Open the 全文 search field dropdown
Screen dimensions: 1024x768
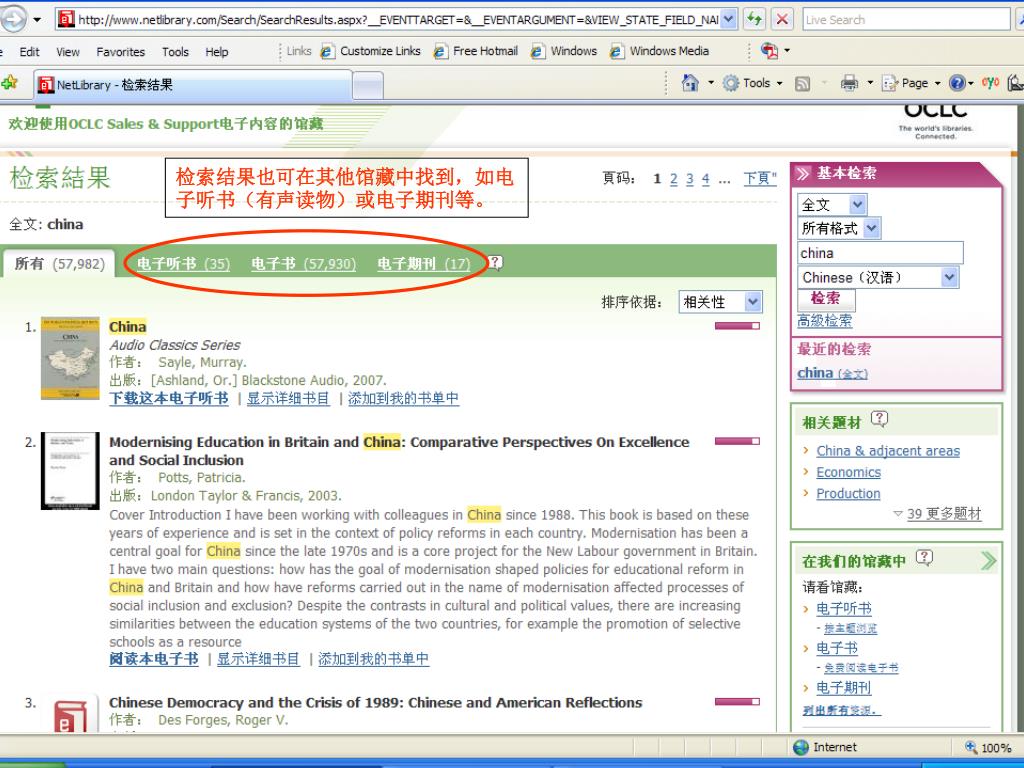(857, 204)
